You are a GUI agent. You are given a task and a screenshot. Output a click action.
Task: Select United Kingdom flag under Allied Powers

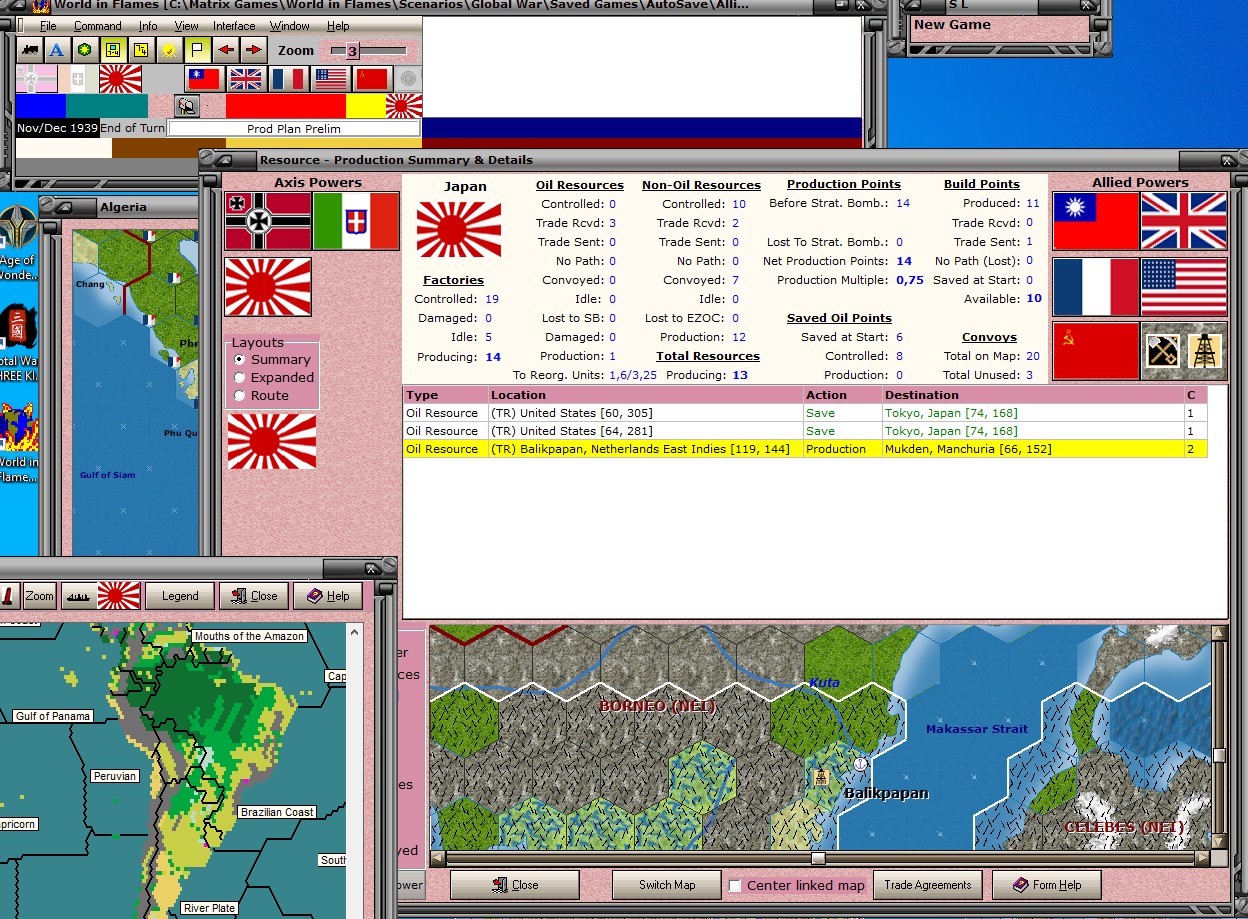tap(1184, 221)
